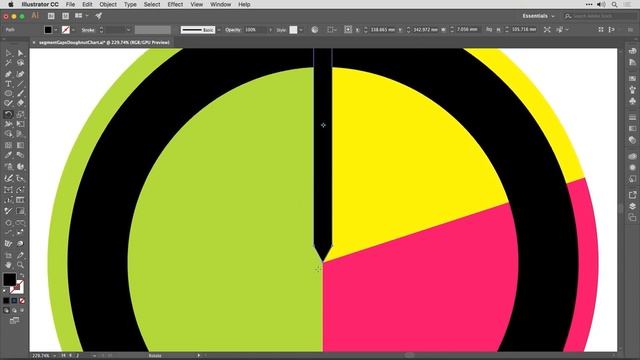Reset to default fill and stroke
The image size is (640, 360).
(4, 291)
